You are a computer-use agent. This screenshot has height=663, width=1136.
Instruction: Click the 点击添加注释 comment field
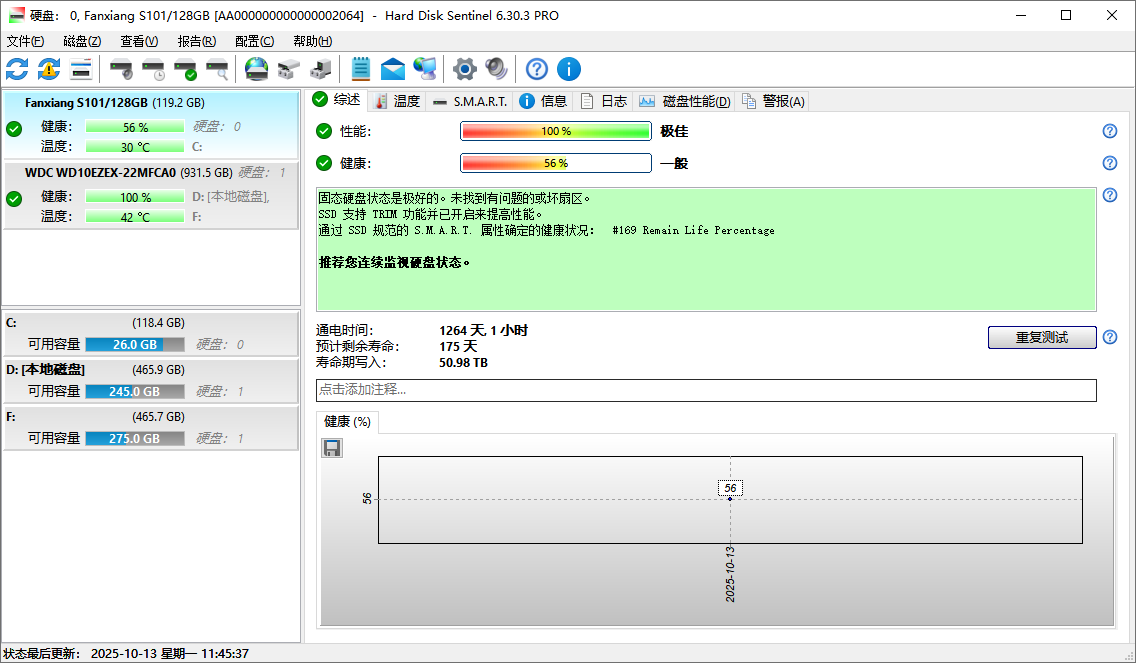click(706, 390)
